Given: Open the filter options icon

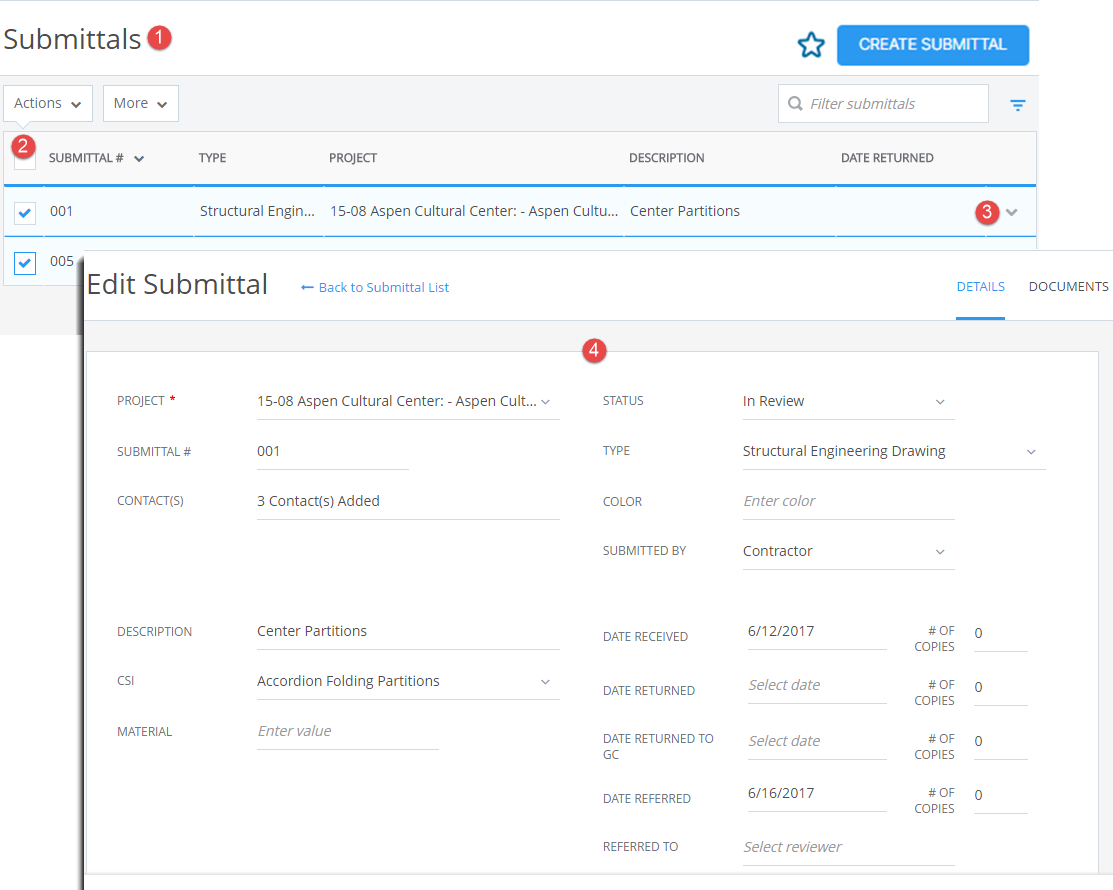Looking at the screenshot, I should tap(1017, 105).
